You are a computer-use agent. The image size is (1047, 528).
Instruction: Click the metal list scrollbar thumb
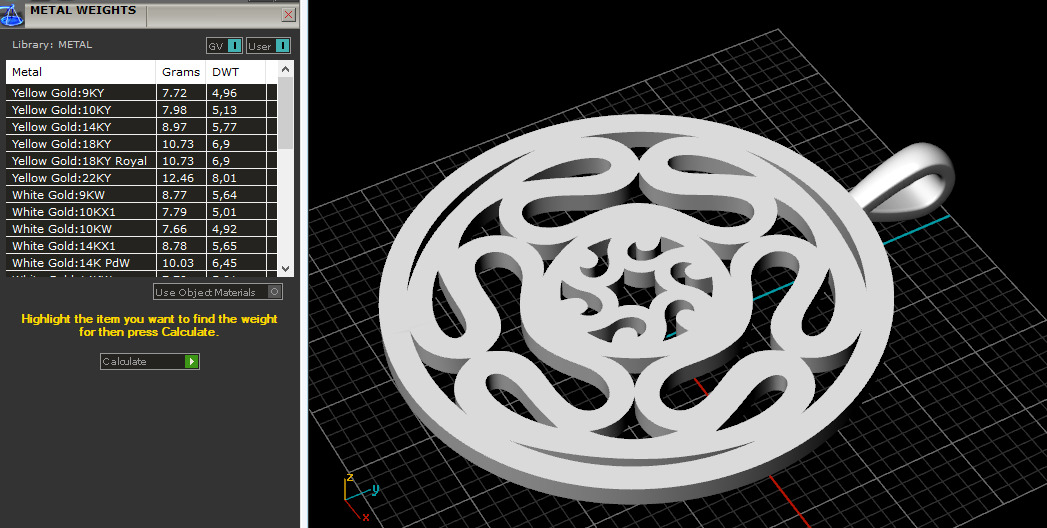(285, 112)
